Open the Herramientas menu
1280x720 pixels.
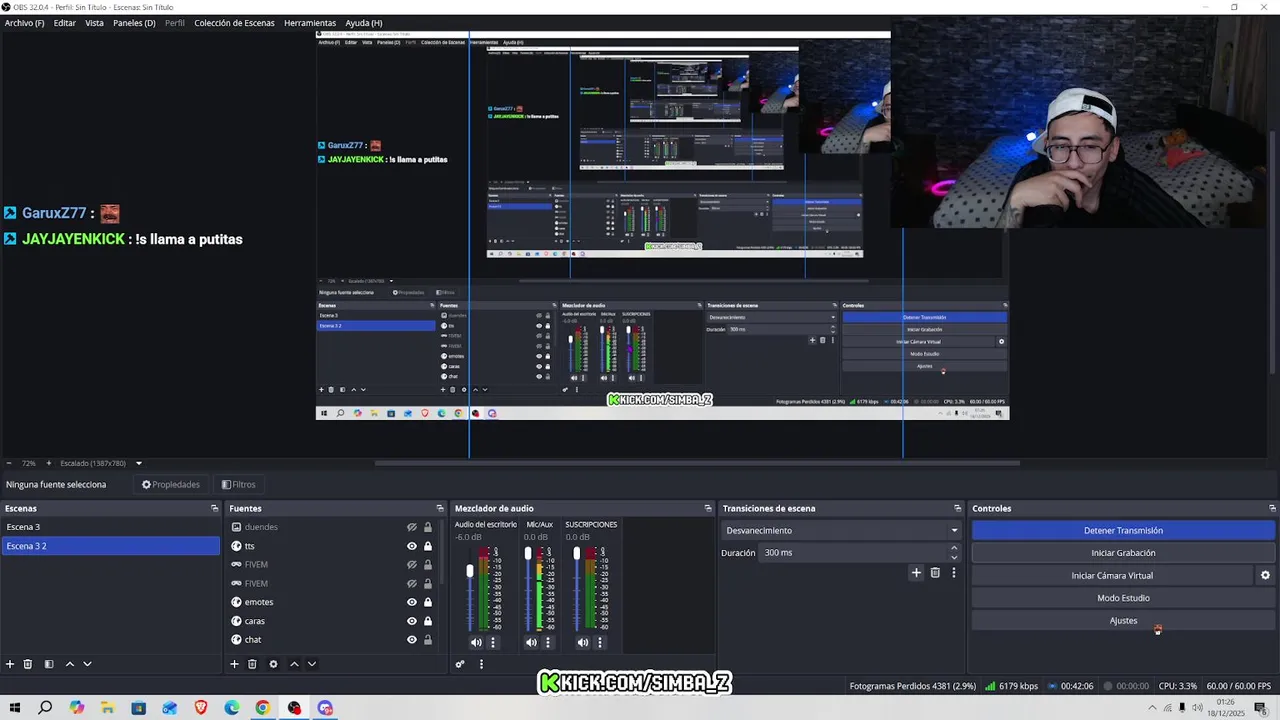coord(310,23)
